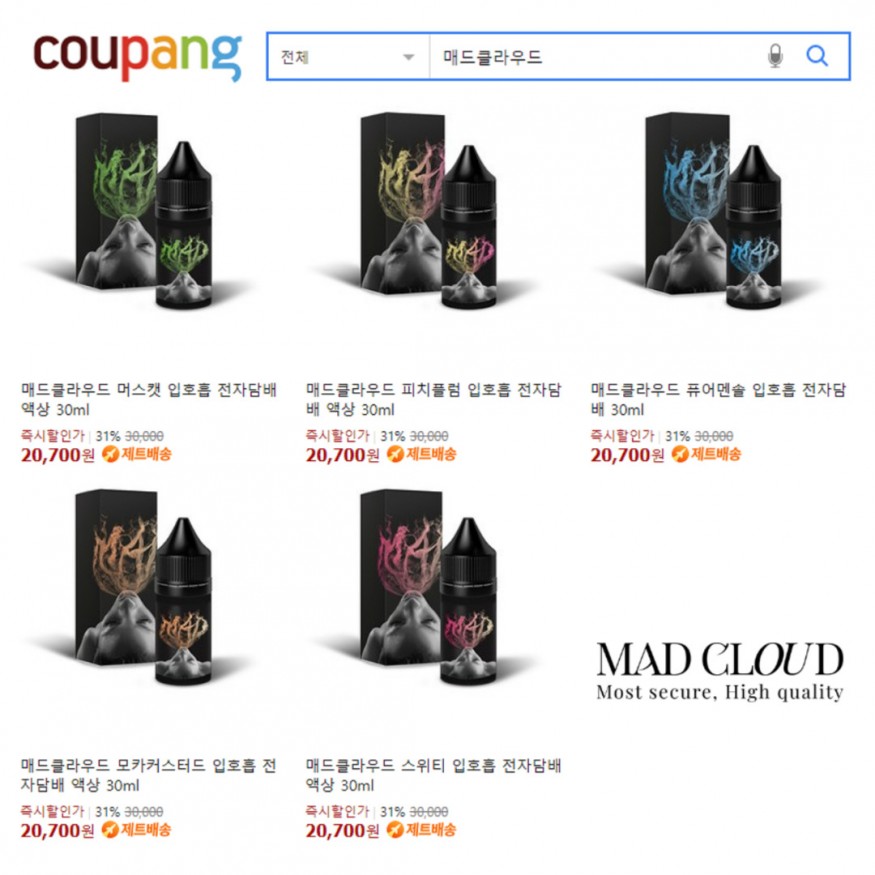Open the Coupang logo home link
The image size is (875, 875).
tap(138, 57)
